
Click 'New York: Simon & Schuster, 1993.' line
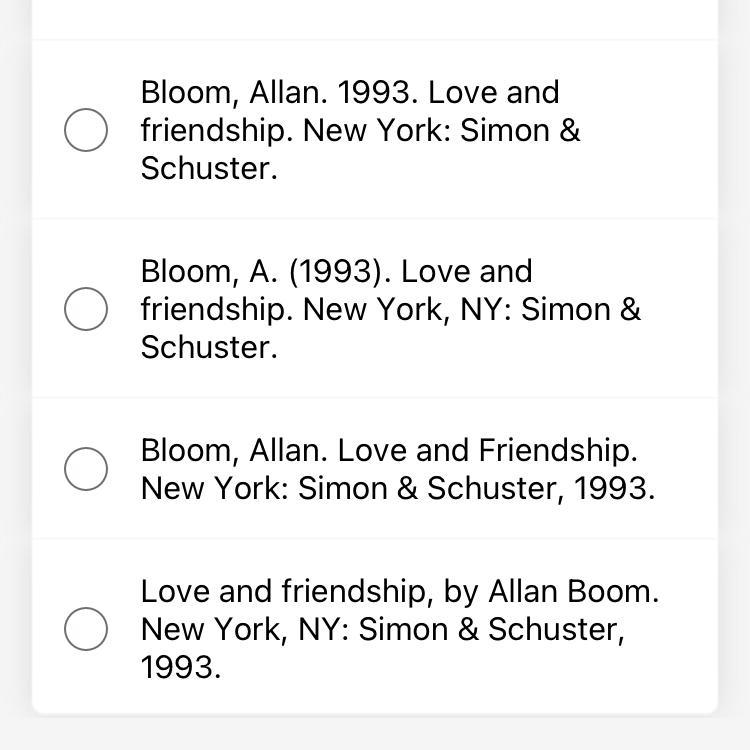(398, 489)
